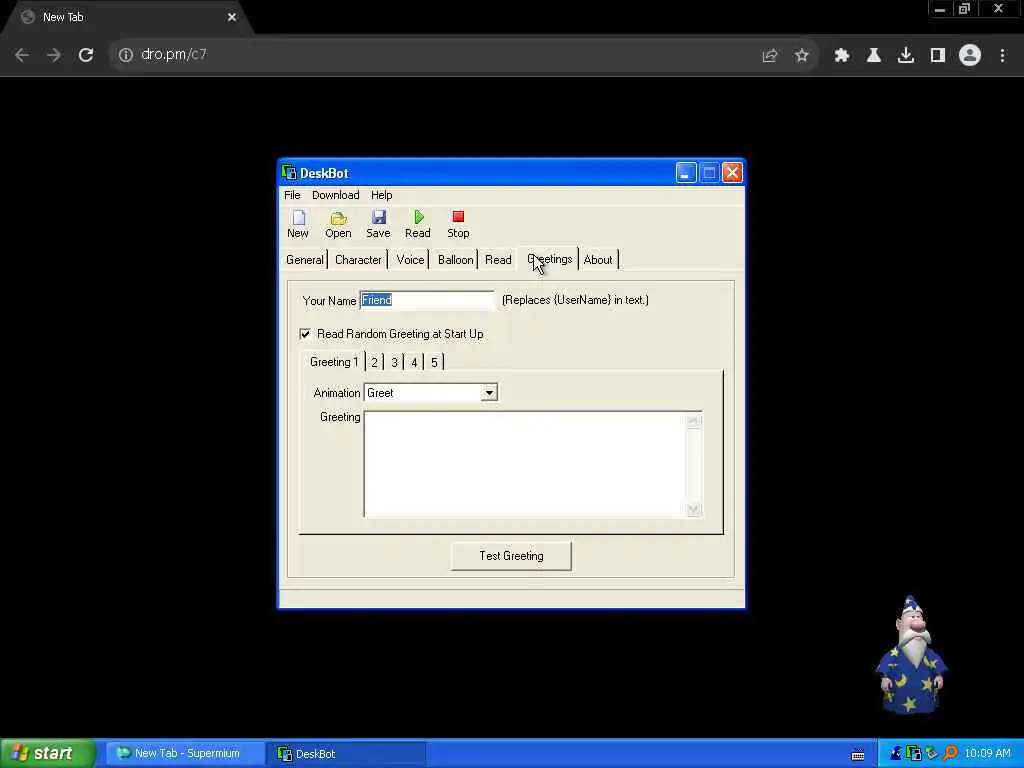Switch to New Tab - Supermium taskbar item
The height and width of the screenshot is (768, 1024).
(183, 754)
